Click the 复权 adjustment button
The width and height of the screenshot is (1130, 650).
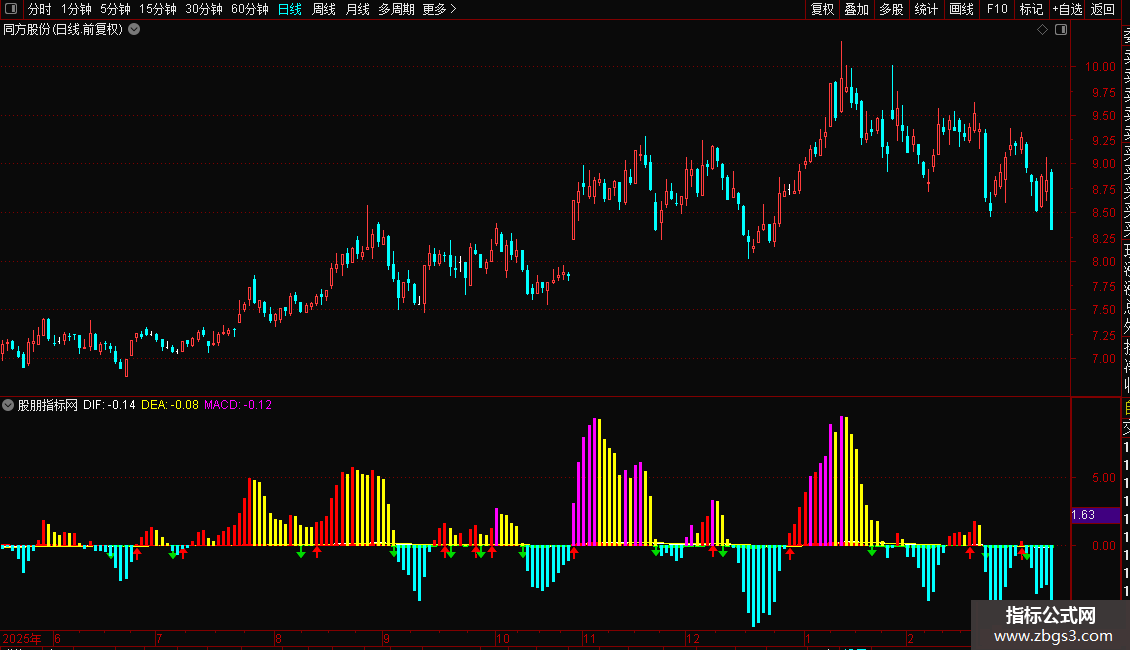pyautogui.click(x=822, y=9)
